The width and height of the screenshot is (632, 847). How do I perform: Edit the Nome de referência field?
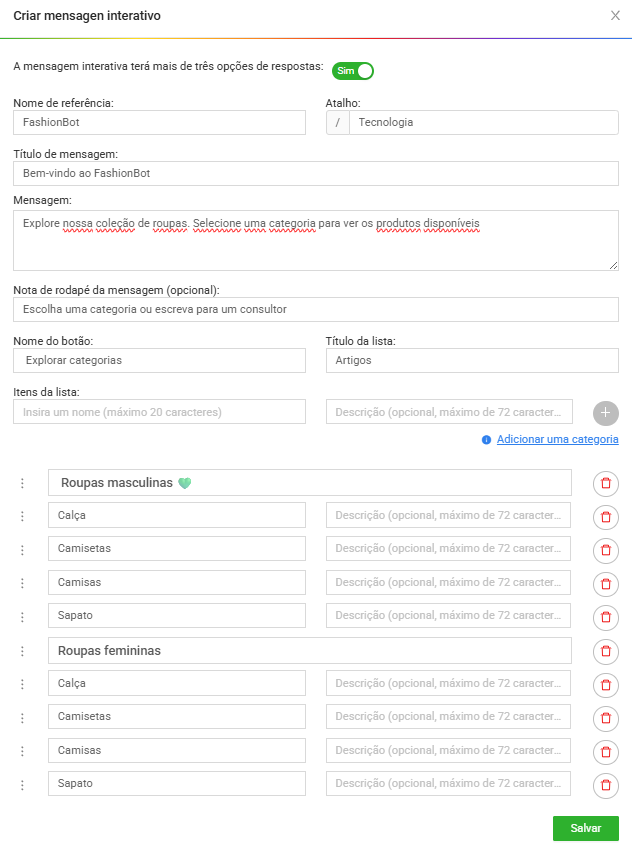[159, 123]
